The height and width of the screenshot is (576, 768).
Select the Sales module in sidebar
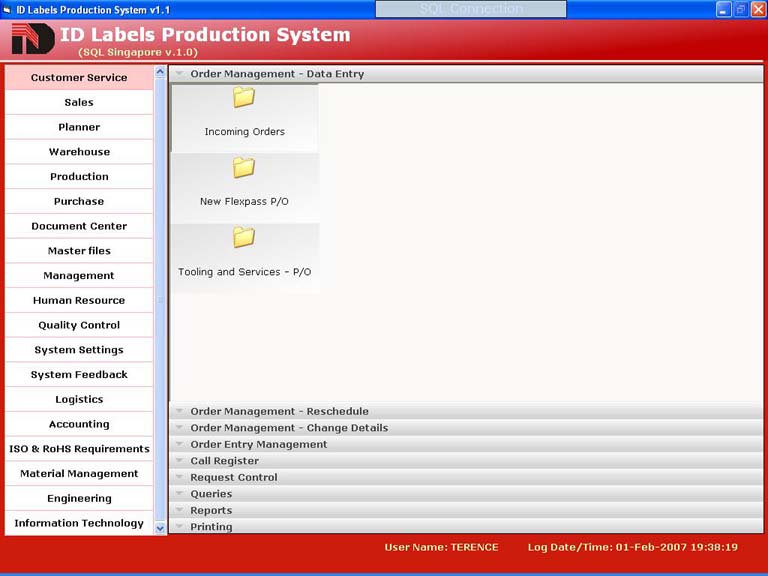pyautogui.click(x=79, y=102)
